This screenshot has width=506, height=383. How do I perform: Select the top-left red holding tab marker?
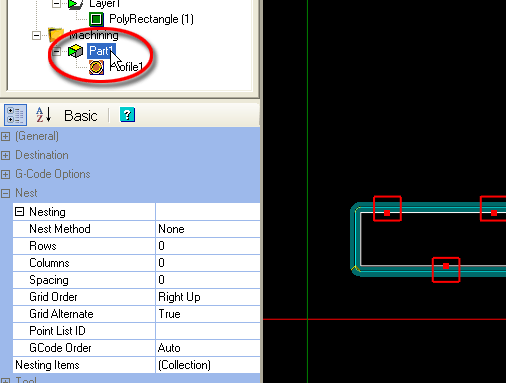(387, 209)
